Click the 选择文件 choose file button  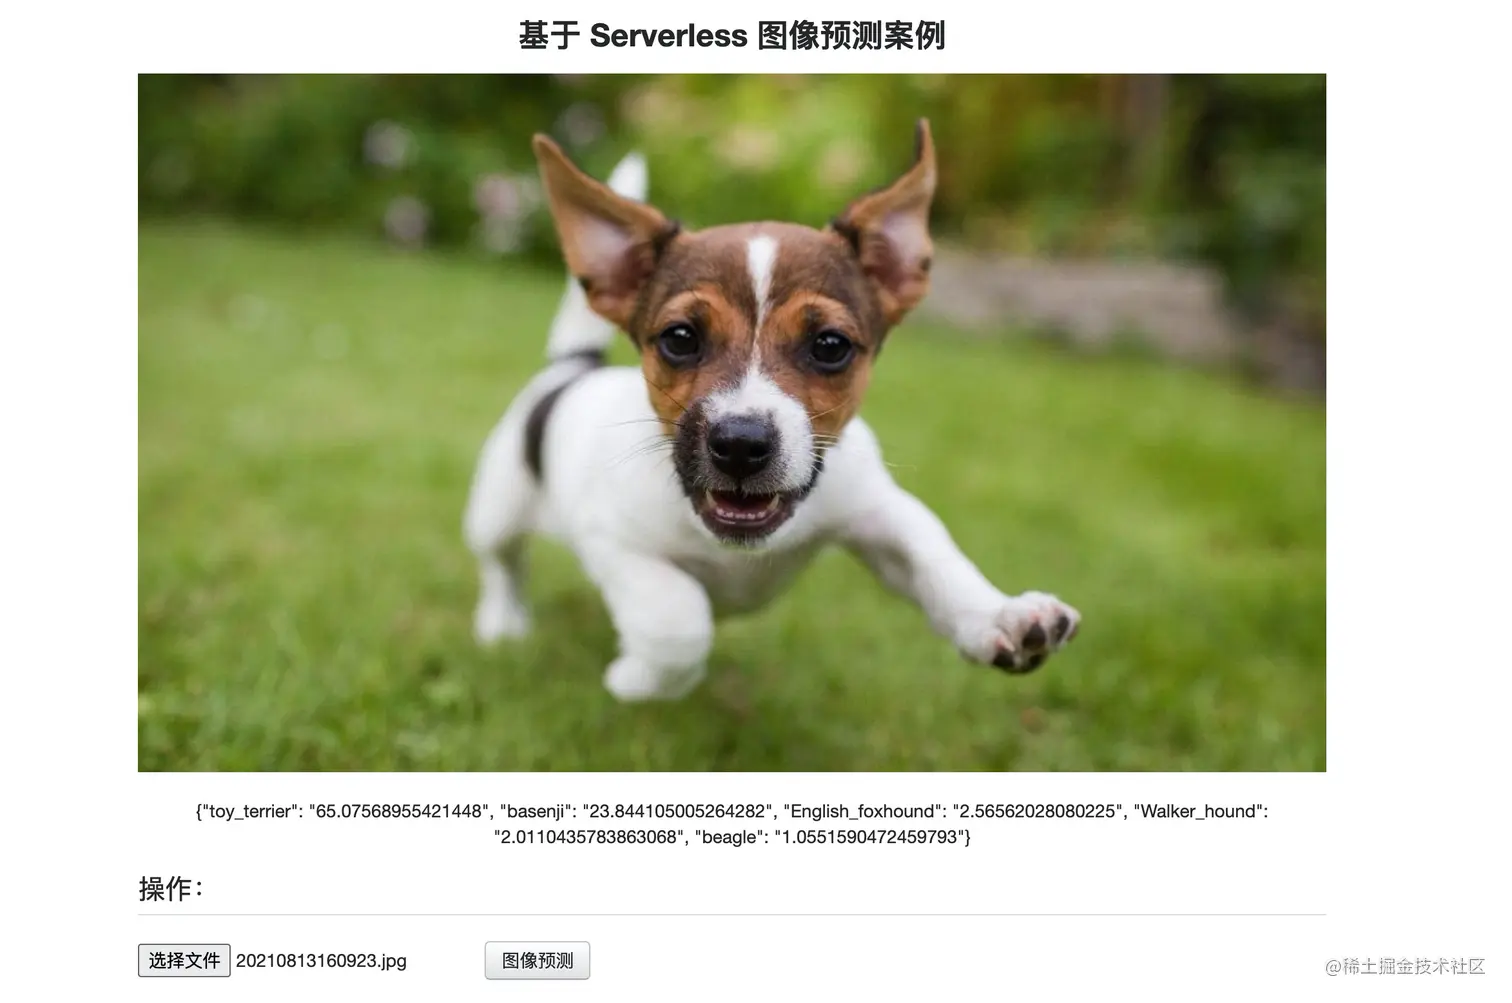[184, 960]
